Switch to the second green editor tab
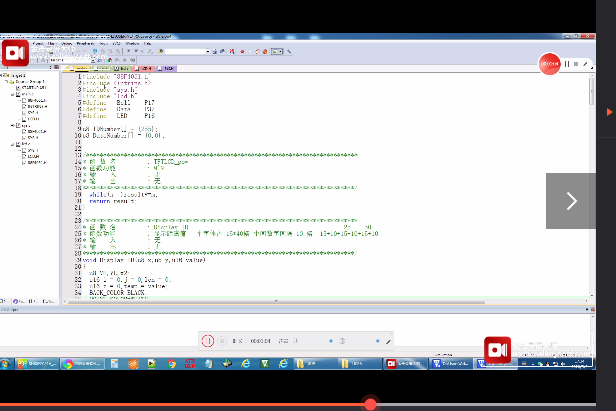Image resolution: width=616 pixels, height=411 pixels. tap(122, 69)
